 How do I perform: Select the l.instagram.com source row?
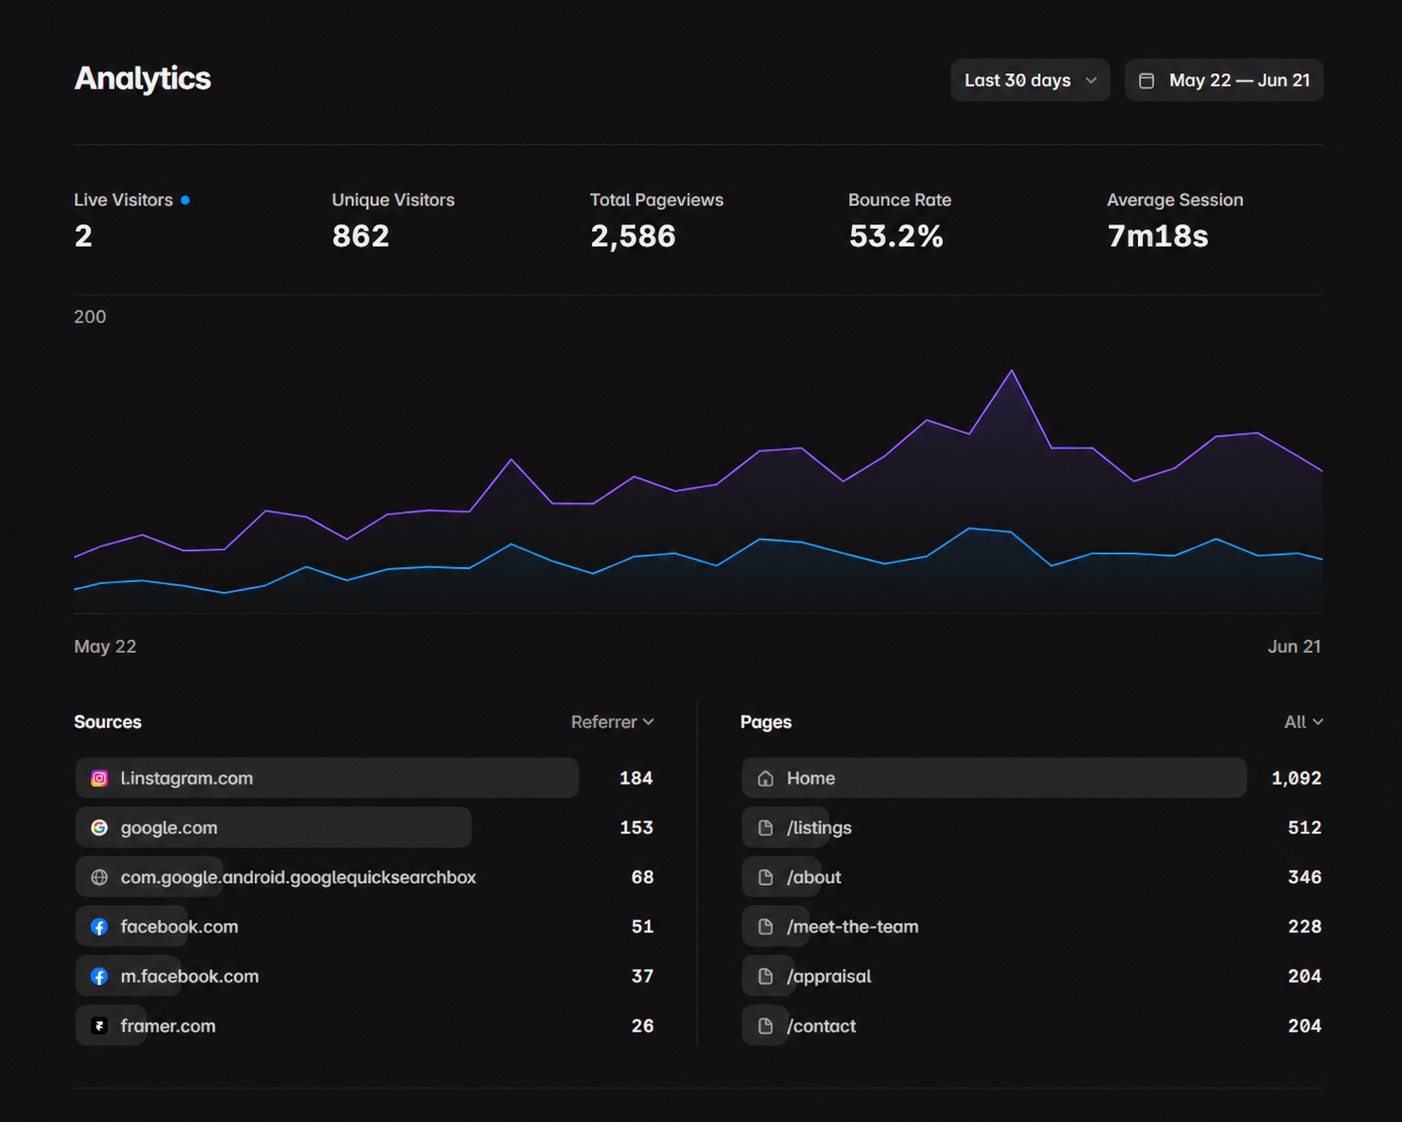pos(365,778)
